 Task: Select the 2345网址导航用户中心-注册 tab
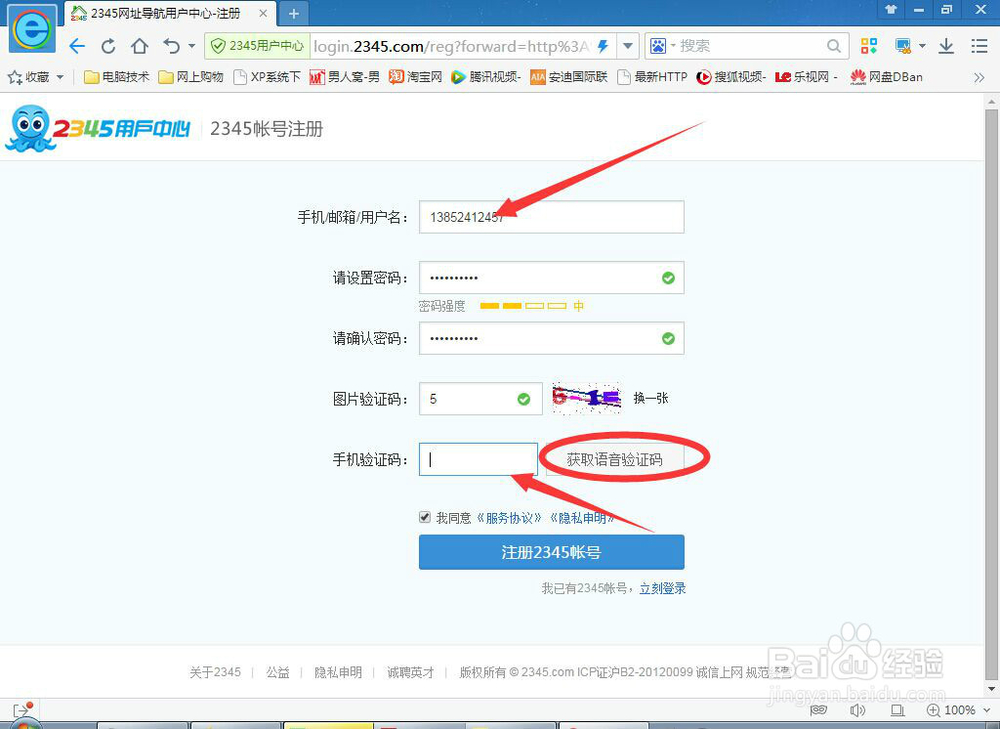pos(165,13)
